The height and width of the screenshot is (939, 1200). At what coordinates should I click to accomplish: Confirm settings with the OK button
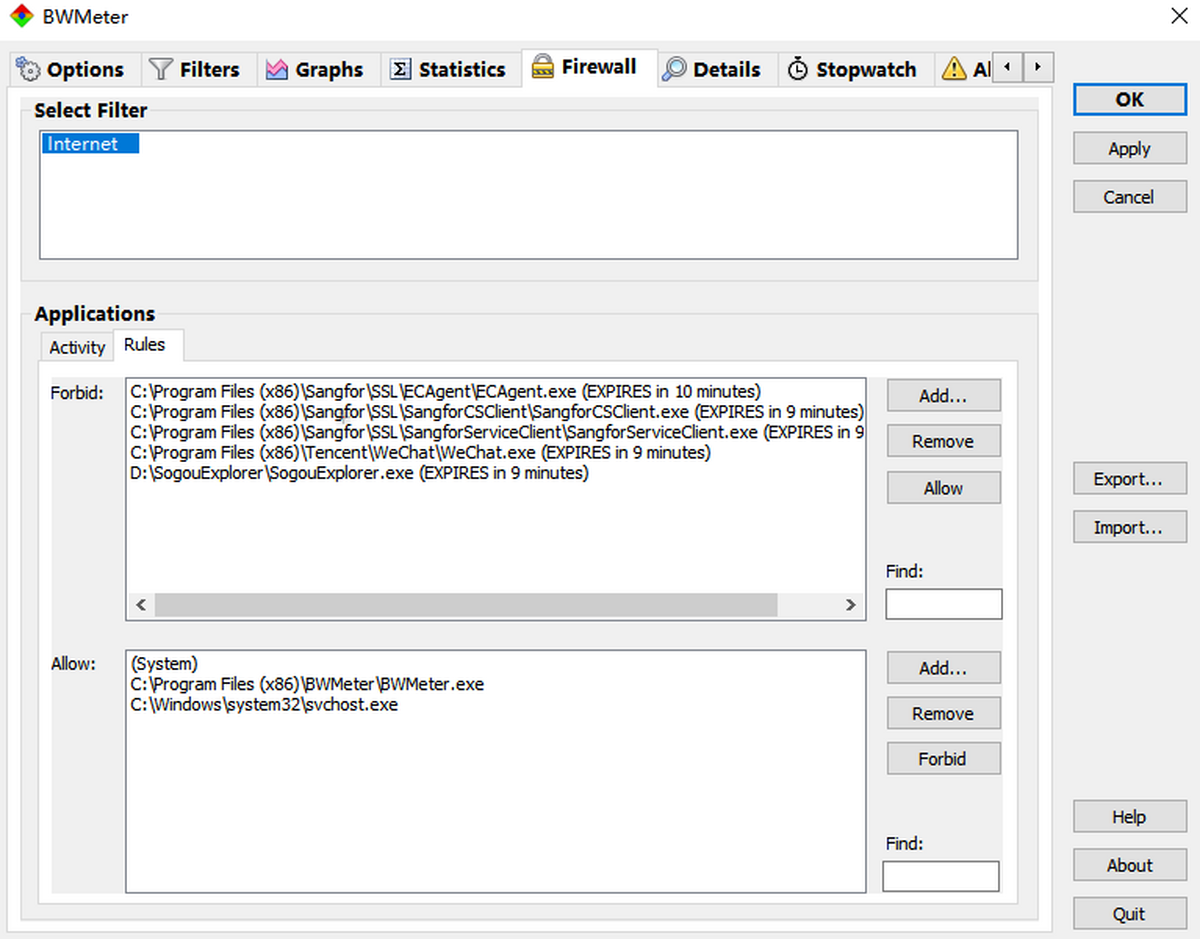[x=1129, y=99]
